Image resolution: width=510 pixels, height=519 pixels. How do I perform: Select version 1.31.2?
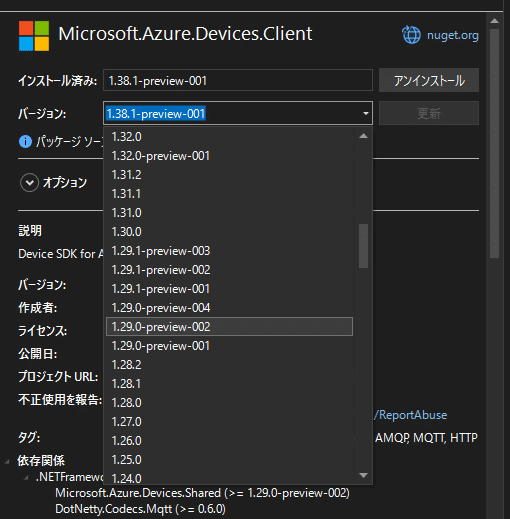tap(229, 175)
